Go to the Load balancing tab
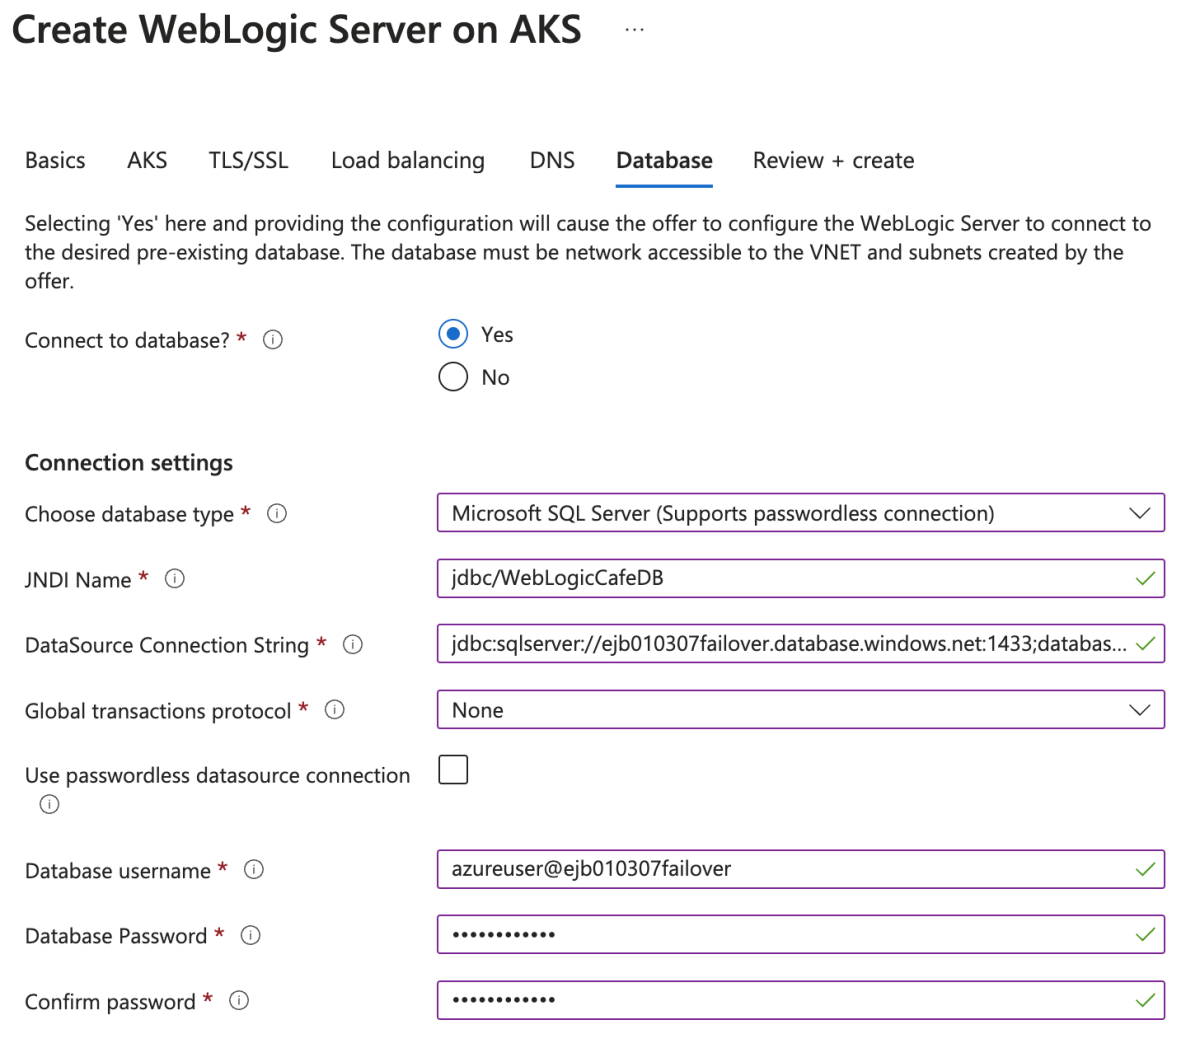Screen dimensions: 1200x1048 coord(408,161)
